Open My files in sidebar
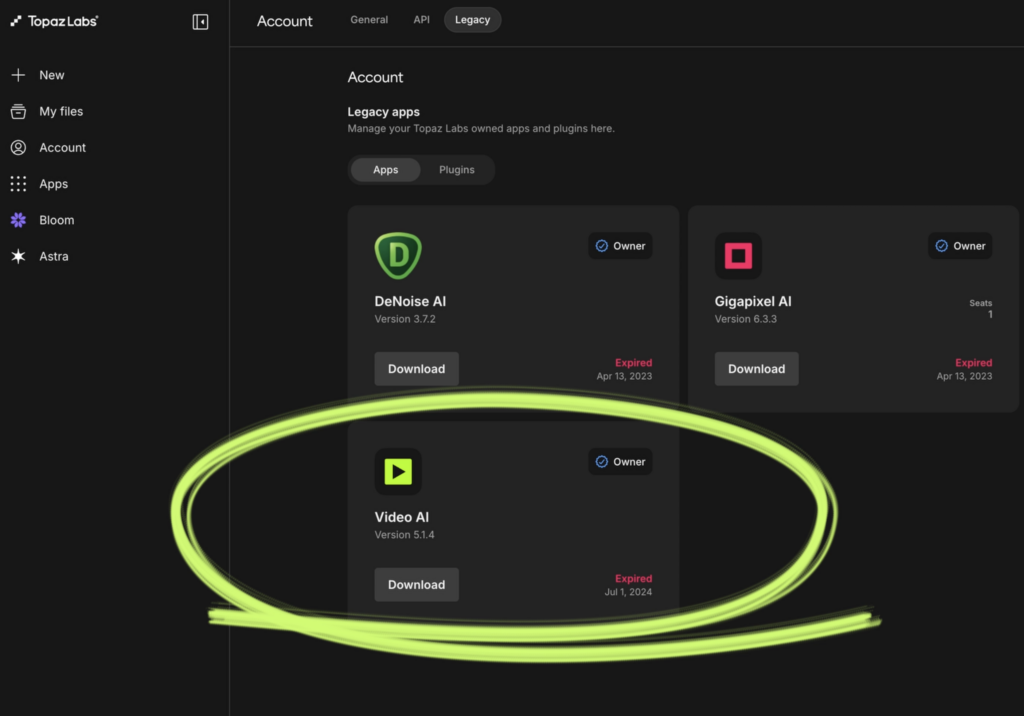The width and height of the screenshot is (1024, 716). tap(61, 112)
